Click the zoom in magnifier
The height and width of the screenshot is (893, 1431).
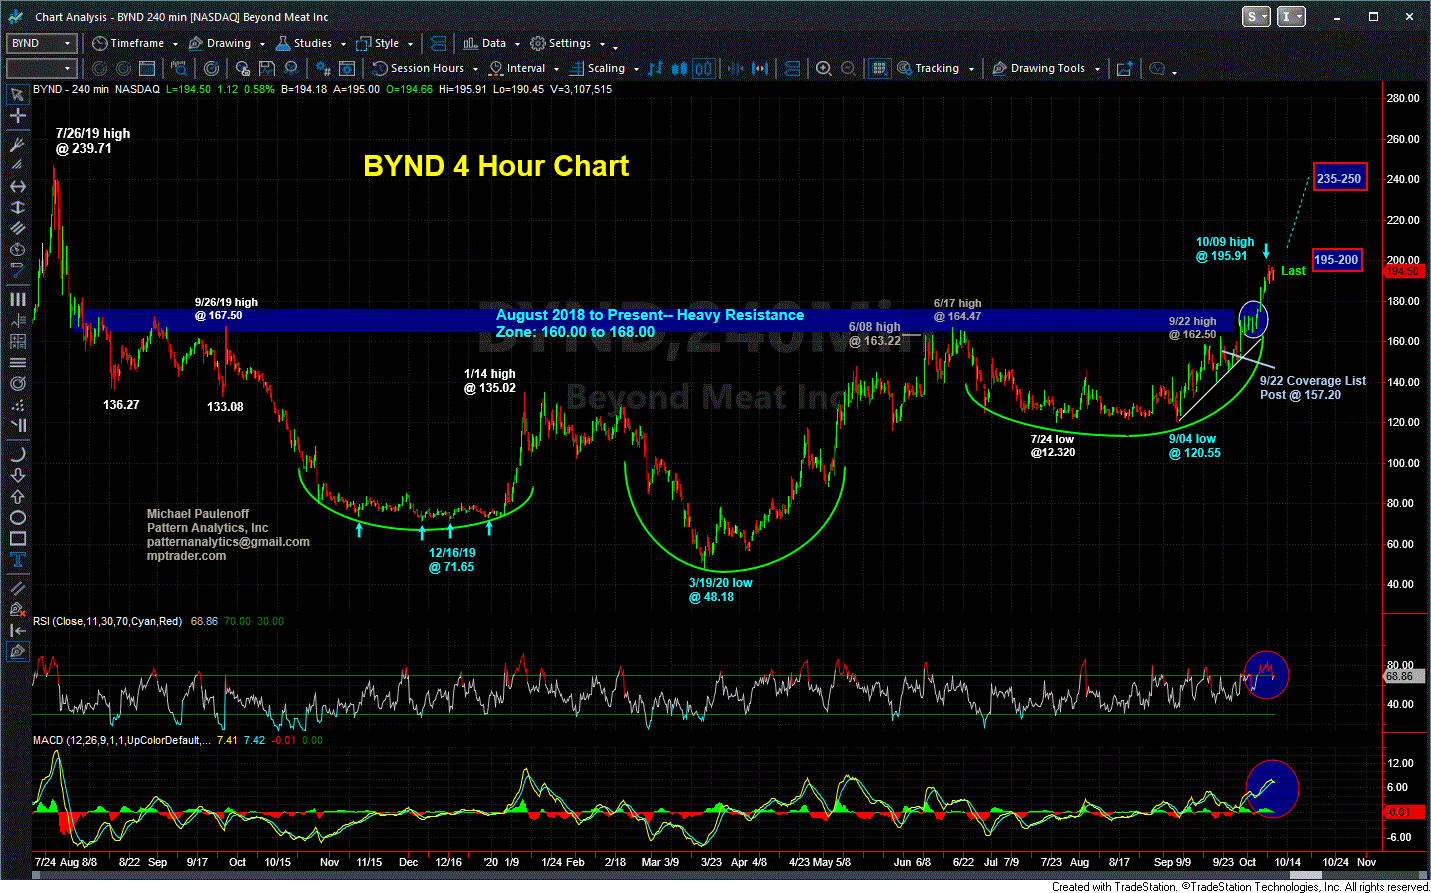[x=823, y=68]
